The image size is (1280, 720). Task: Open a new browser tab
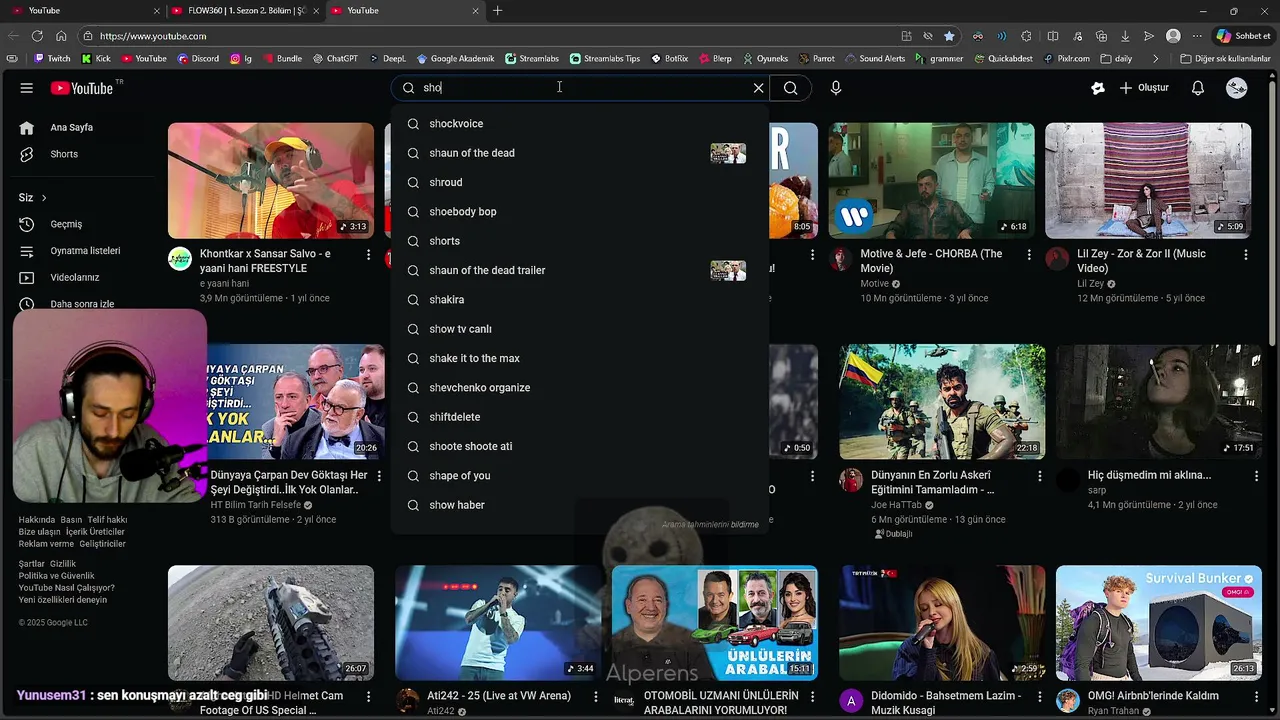[x=497, y=10]
